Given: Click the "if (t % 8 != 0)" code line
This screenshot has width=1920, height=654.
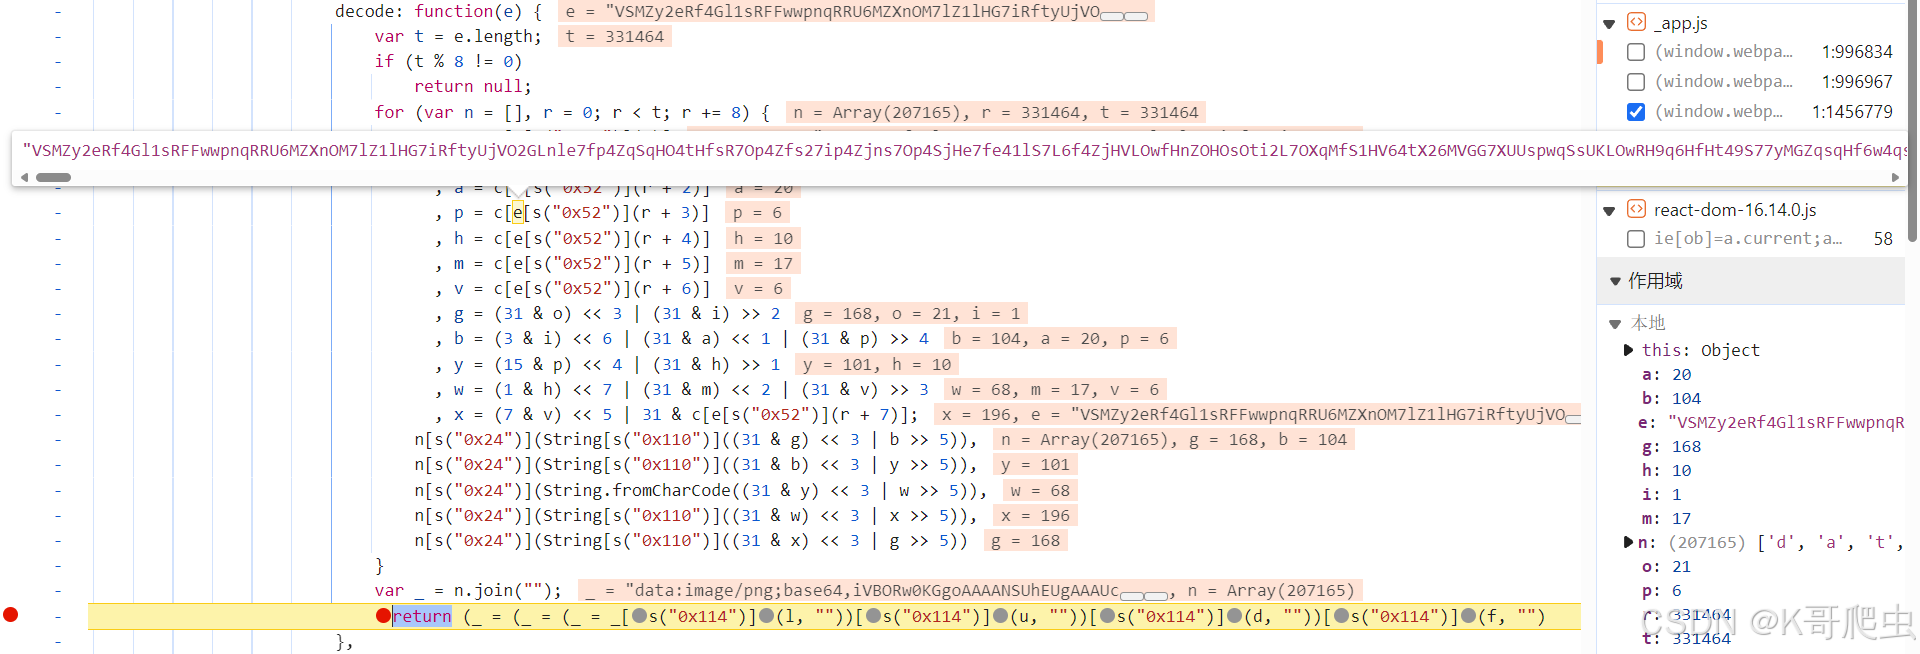Looking at the screenshot, I should coord(448,61).
